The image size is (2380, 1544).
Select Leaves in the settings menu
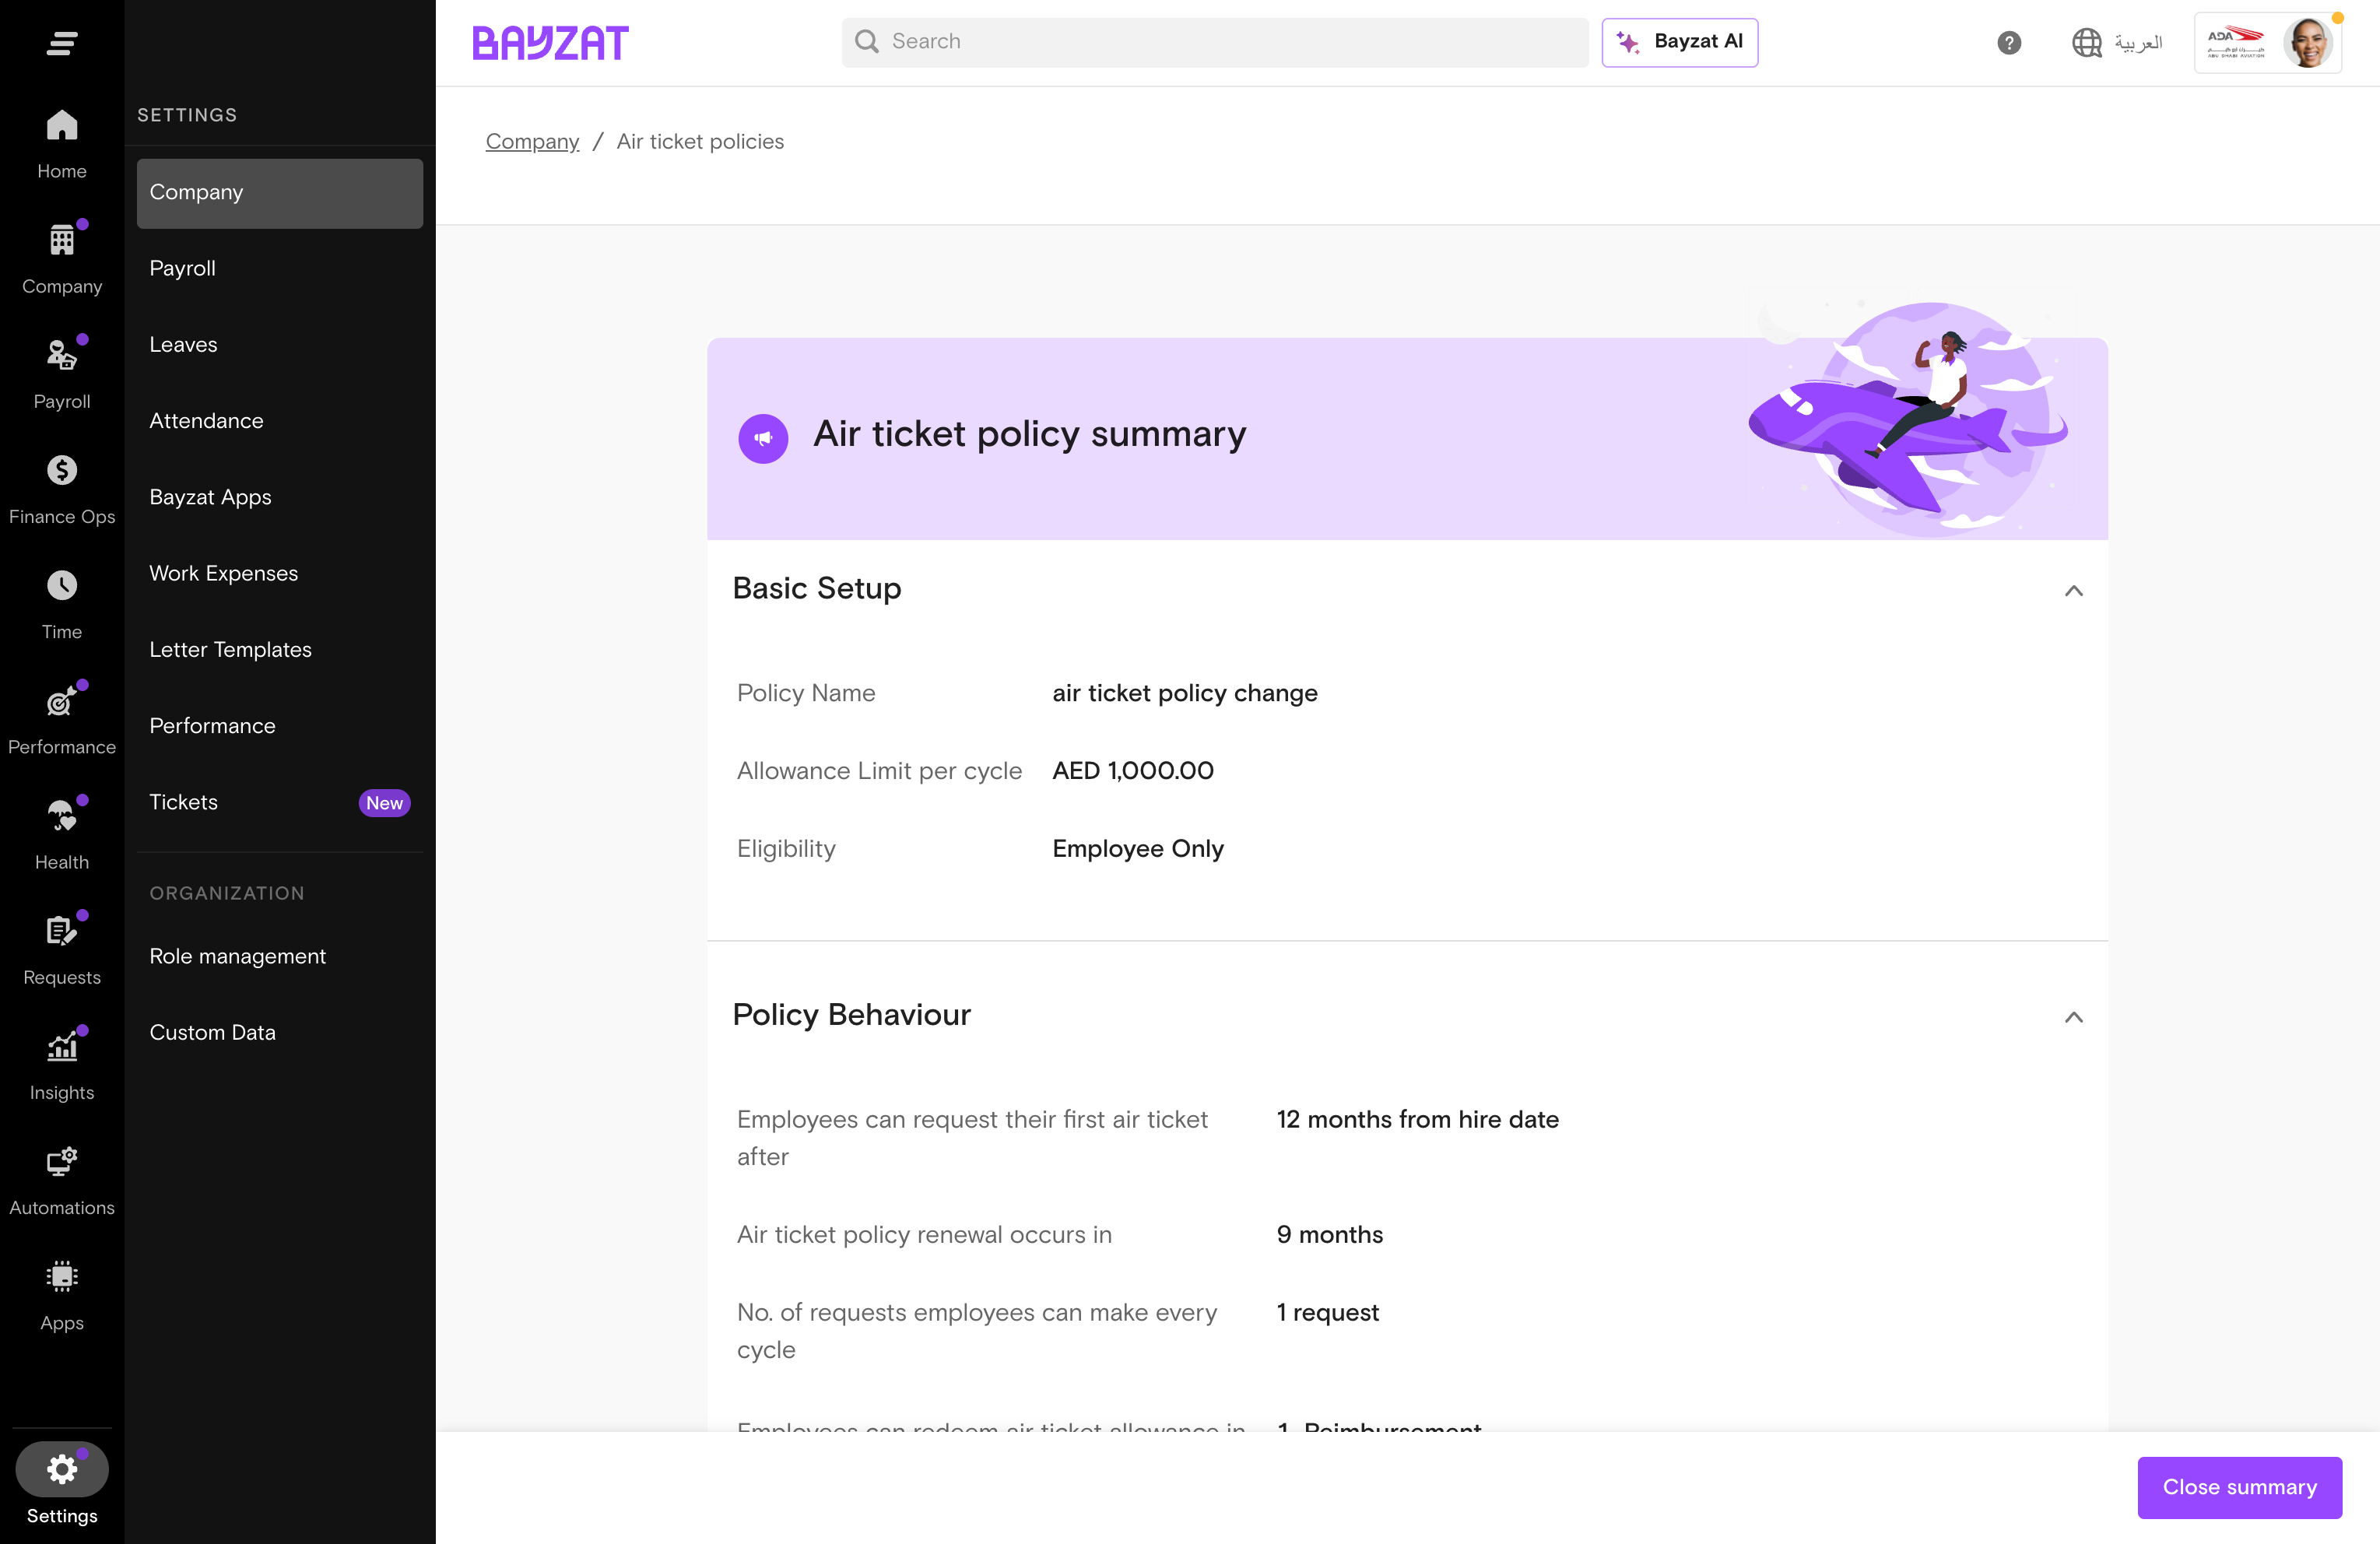(280, 344)
